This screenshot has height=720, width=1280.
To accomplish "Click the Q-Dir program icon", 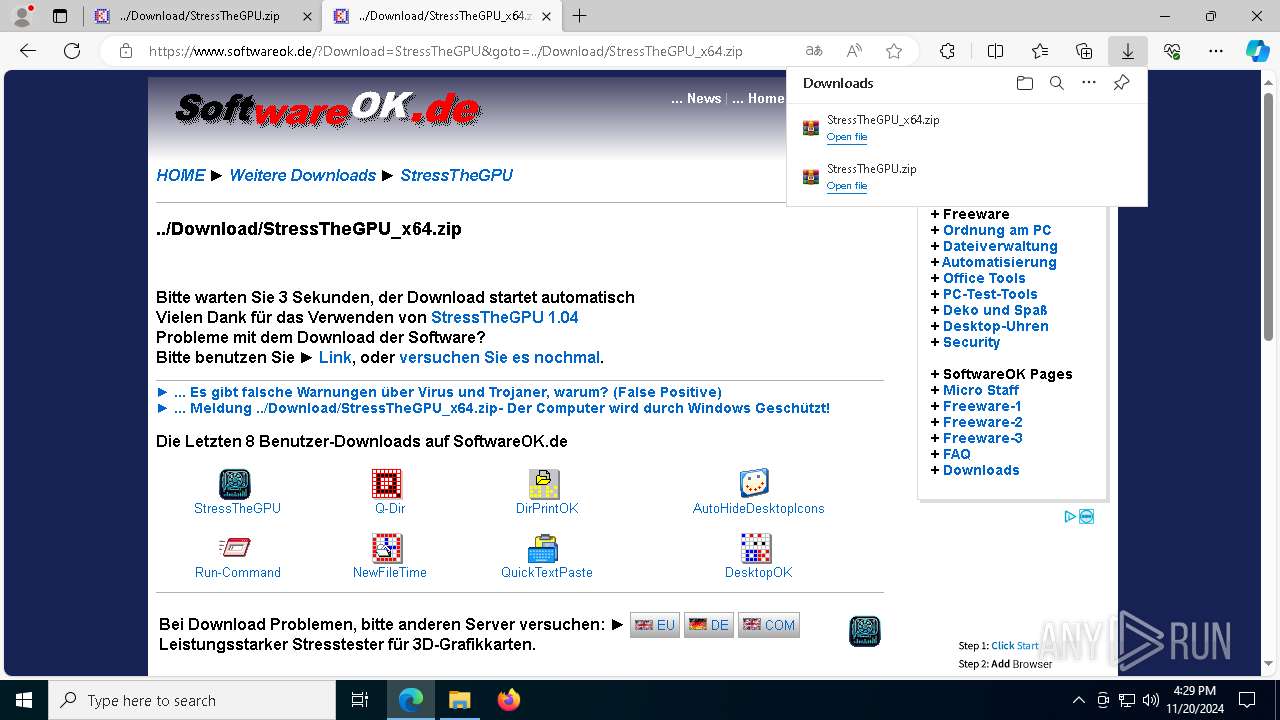I will [387, 484].
